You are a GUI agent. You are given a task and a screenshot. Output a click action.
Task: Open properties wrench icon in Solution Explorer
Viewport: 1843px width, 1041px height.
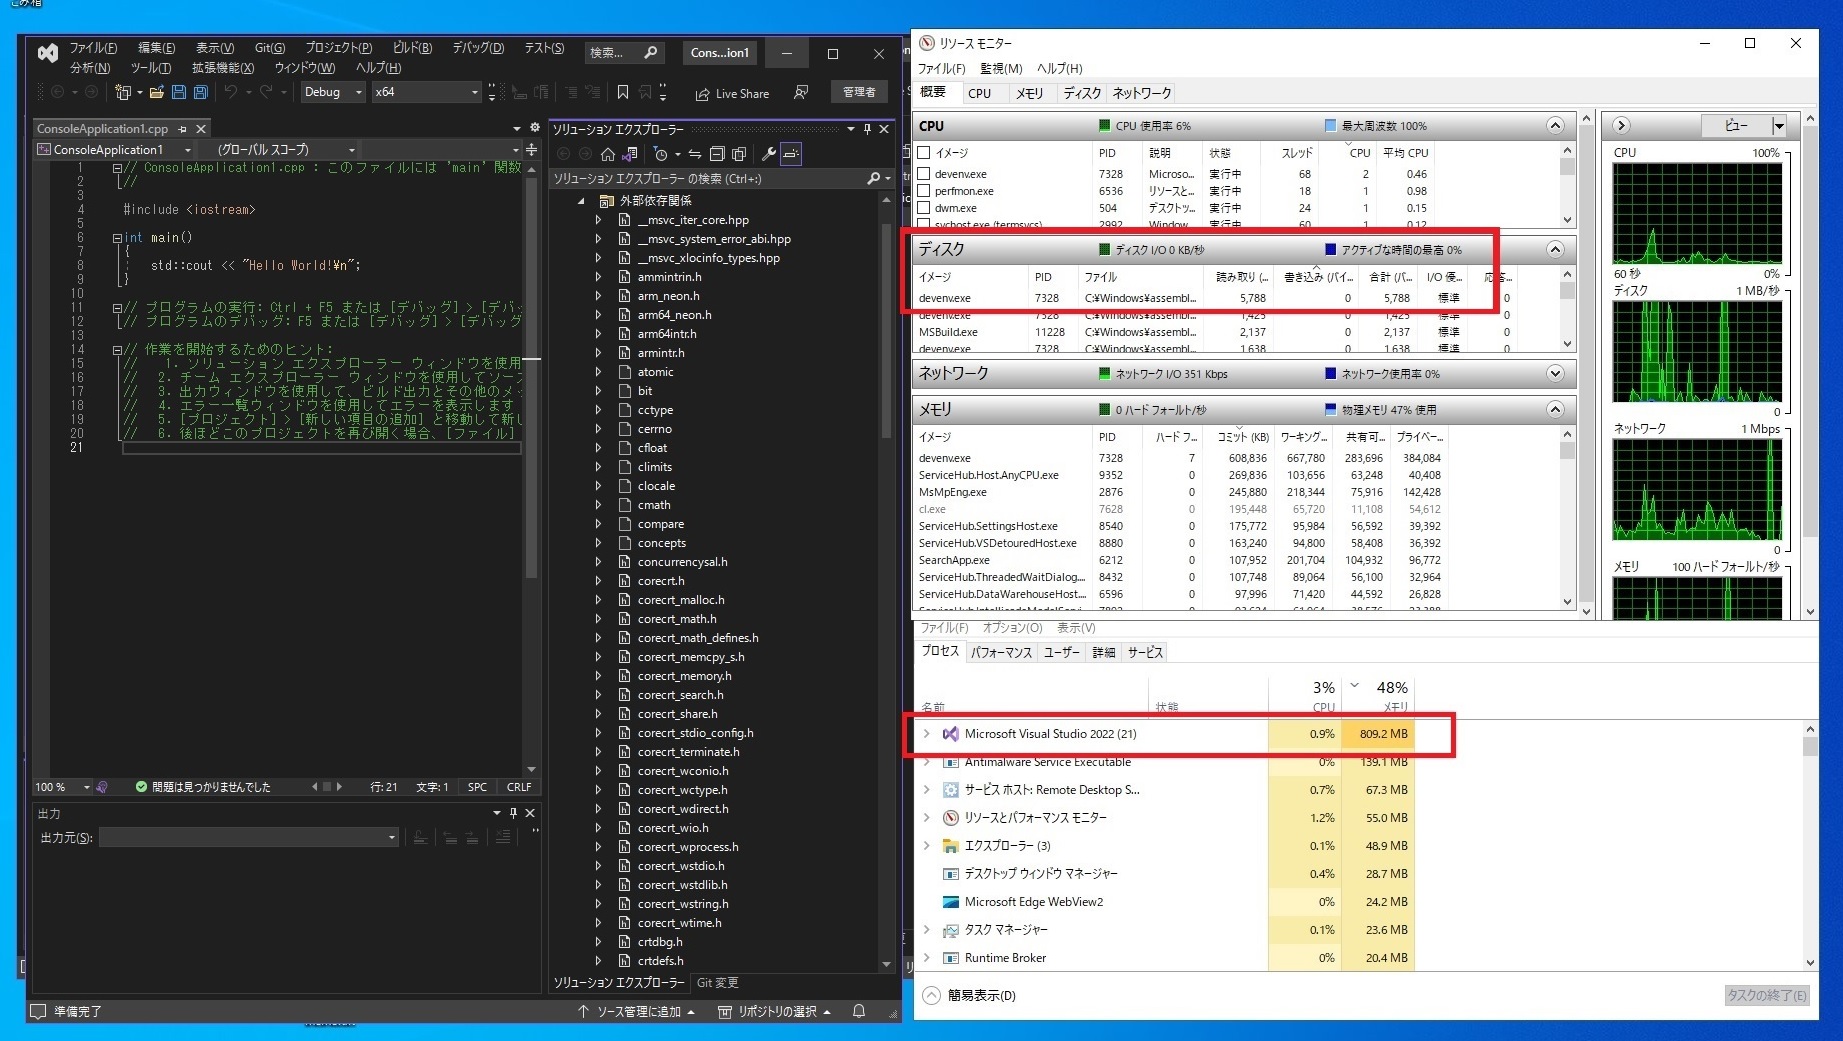click(x=768, y=154)
